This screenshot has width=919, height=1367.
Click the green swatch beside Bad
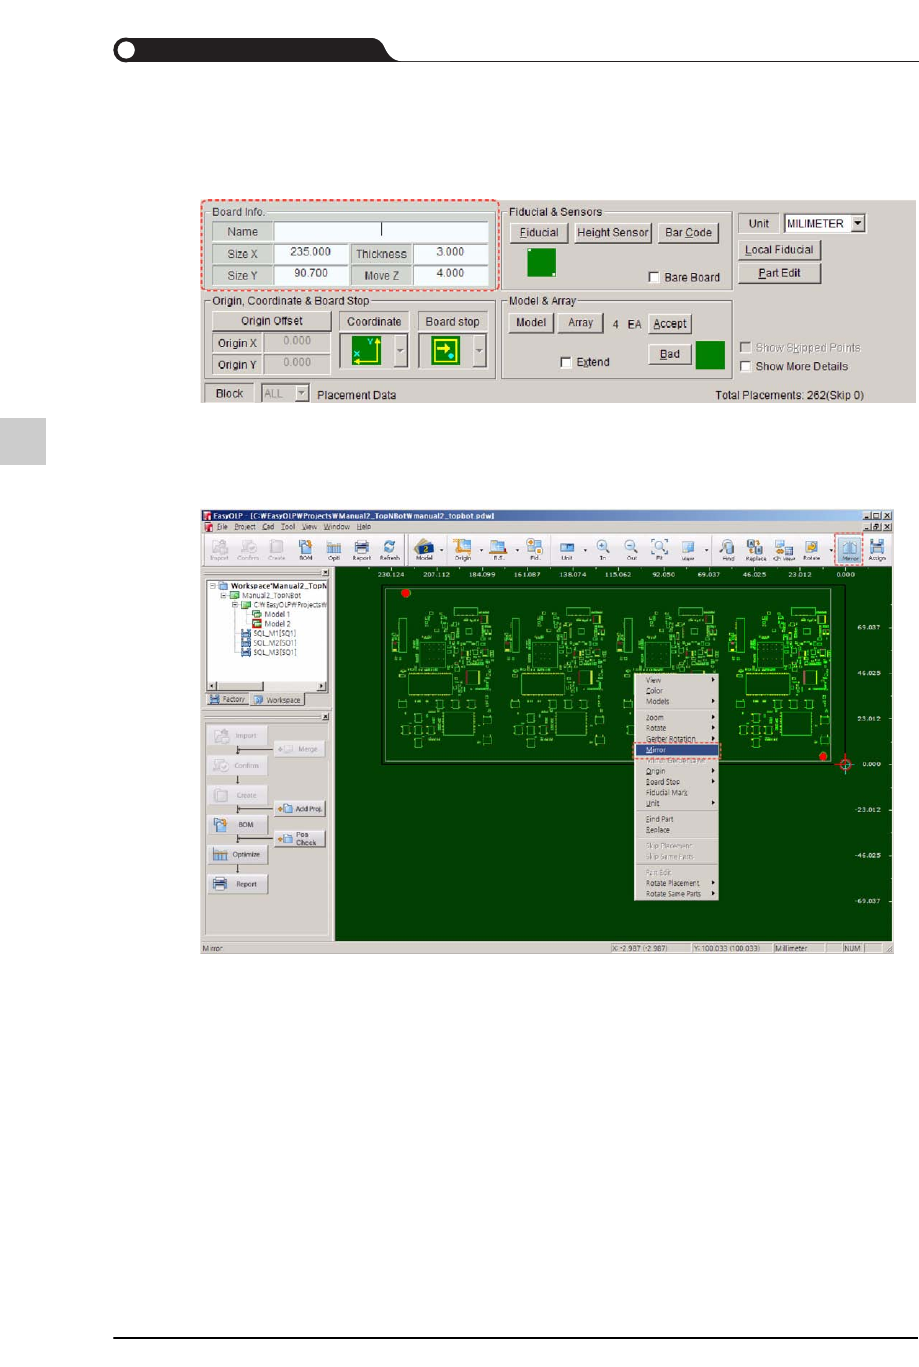710,355
